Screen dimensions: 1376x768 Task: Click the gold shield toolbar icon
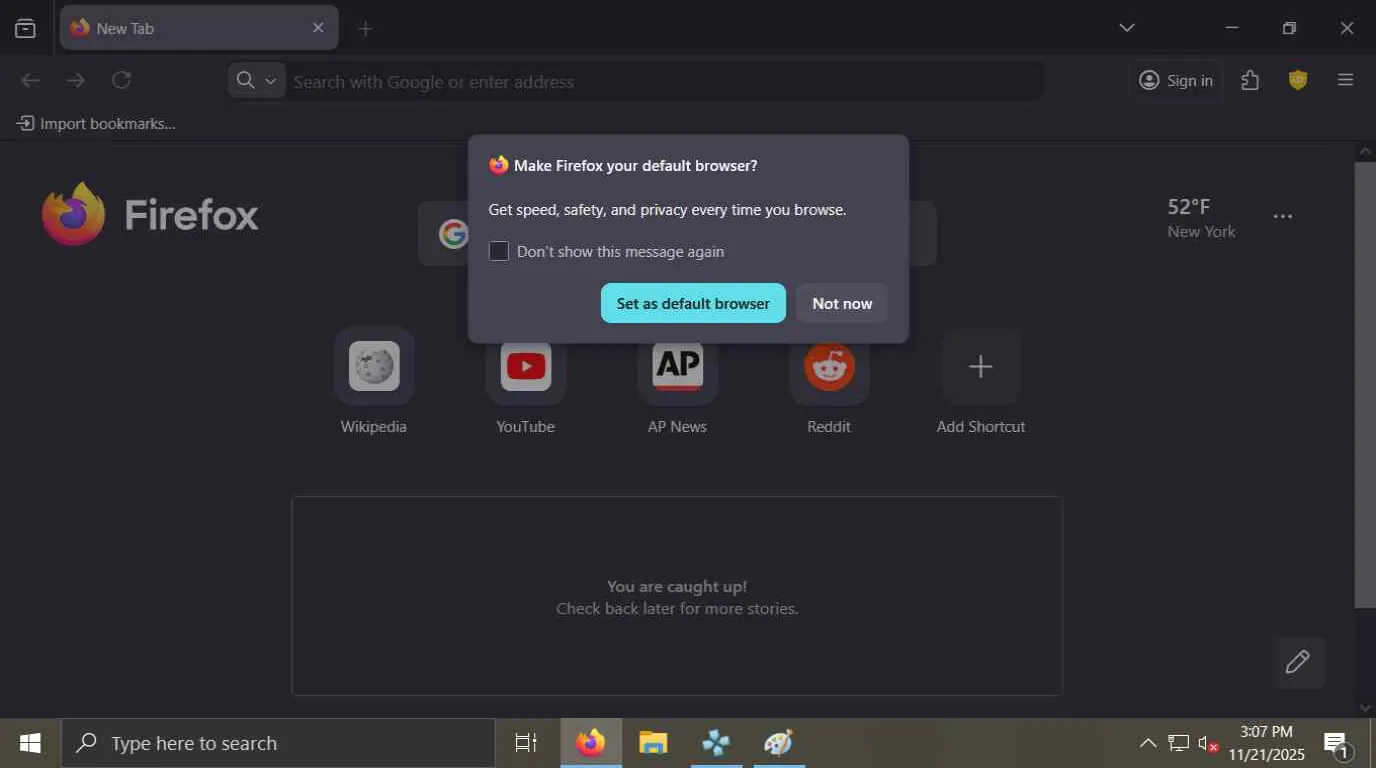1298,80
